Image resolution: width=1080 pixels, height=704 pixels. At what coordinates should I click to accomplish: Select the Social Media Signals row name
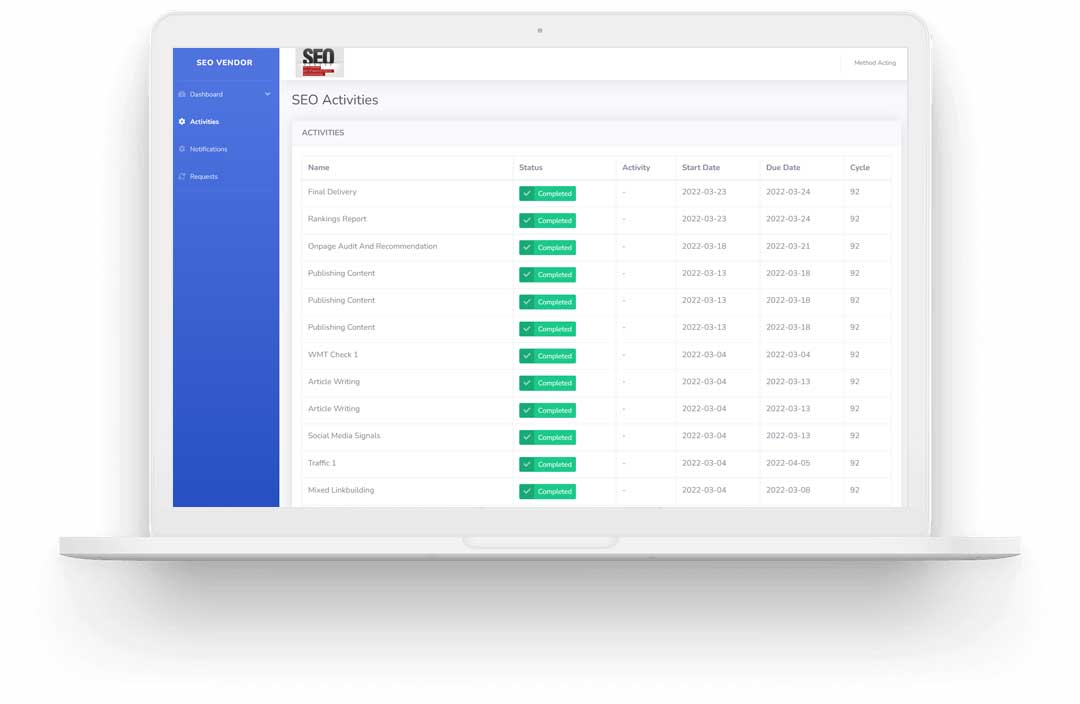[x=344, y=436]
